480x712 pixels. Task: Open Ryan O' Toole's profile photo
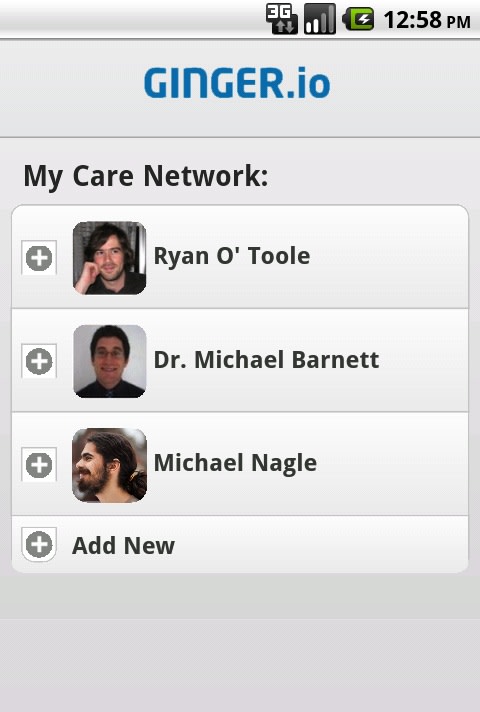click(x=109, y=257)
